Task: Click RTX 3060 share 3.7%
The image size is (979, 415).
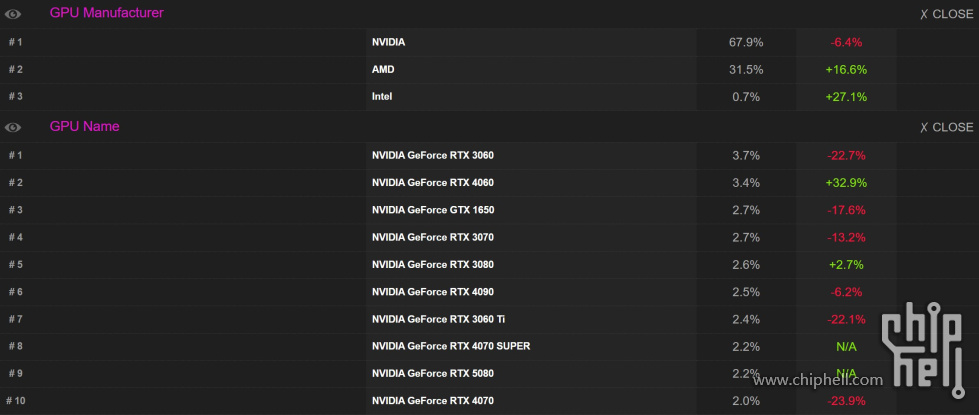Action: (x=745, y=155)
